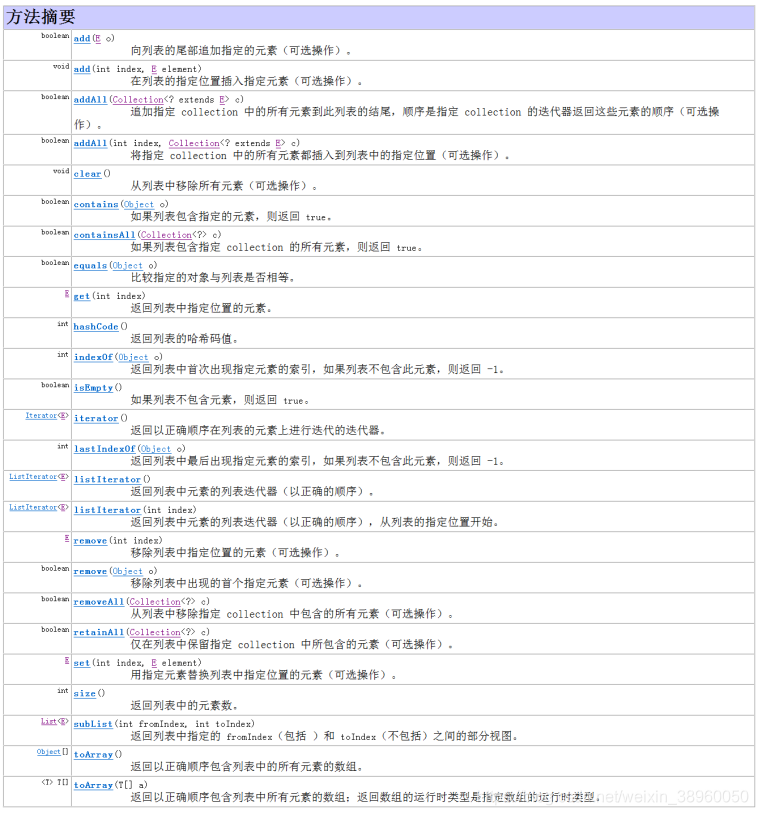This screenshot has width=758, height=815.
Task: Open the contains method link
Action: pyautogui.click(x=96, y=204)
